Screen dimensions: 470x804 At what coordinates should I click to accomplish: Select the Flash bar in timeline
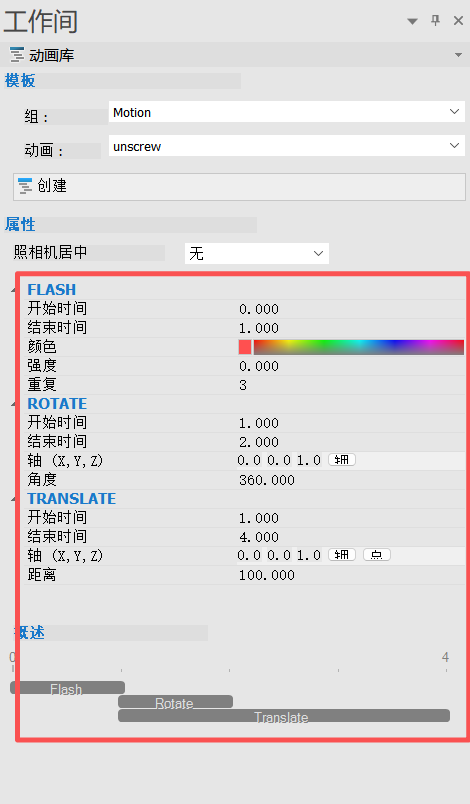pos(68,688)
